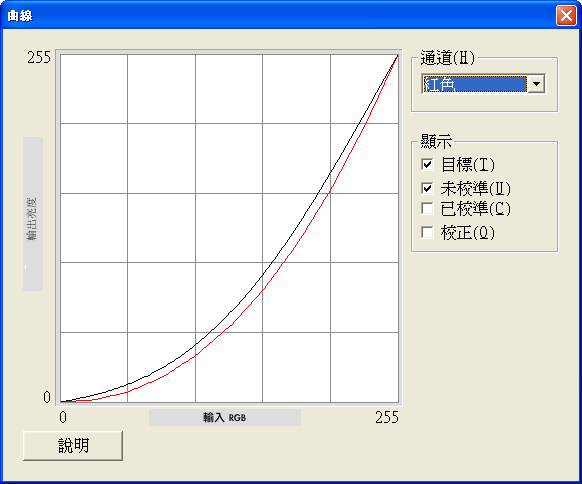Toggle the 目標(T) target curve checkbox

[427, 164]
